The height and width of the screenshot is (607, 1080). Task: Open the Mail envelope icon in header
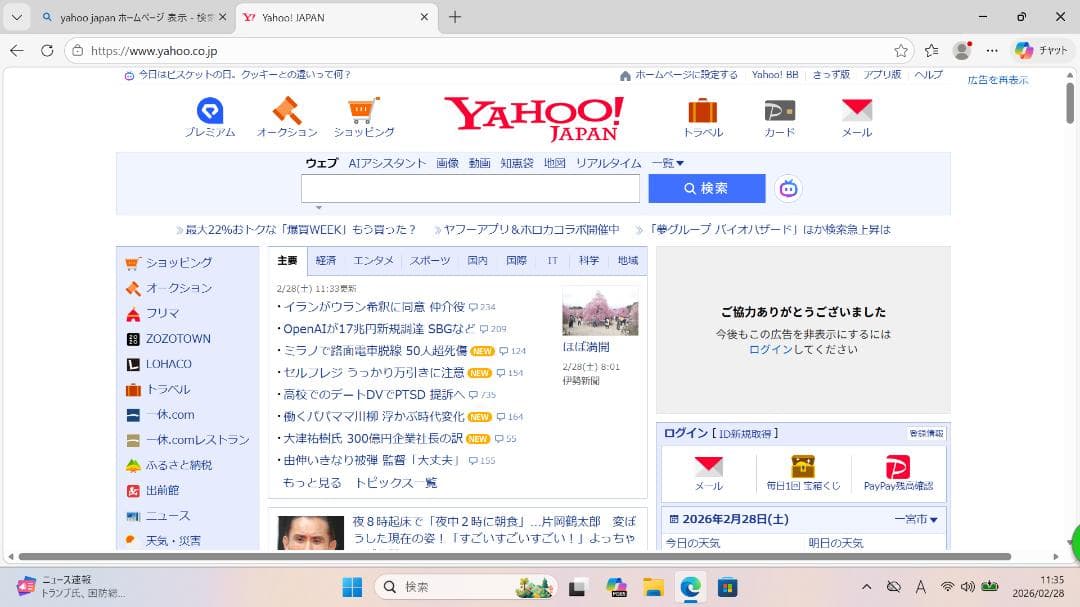pos(857,110)
